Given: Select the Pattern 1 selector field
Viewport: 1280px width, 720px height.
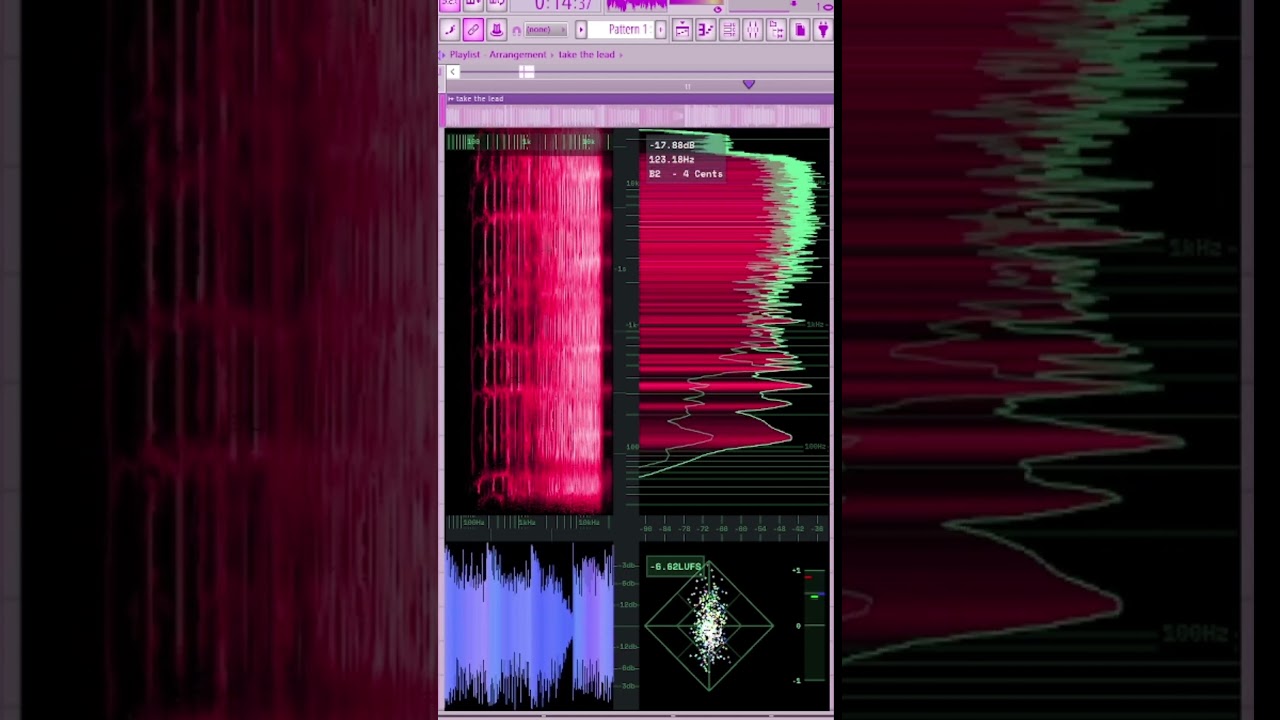Looking at the screenshot, I should [622, 30].
